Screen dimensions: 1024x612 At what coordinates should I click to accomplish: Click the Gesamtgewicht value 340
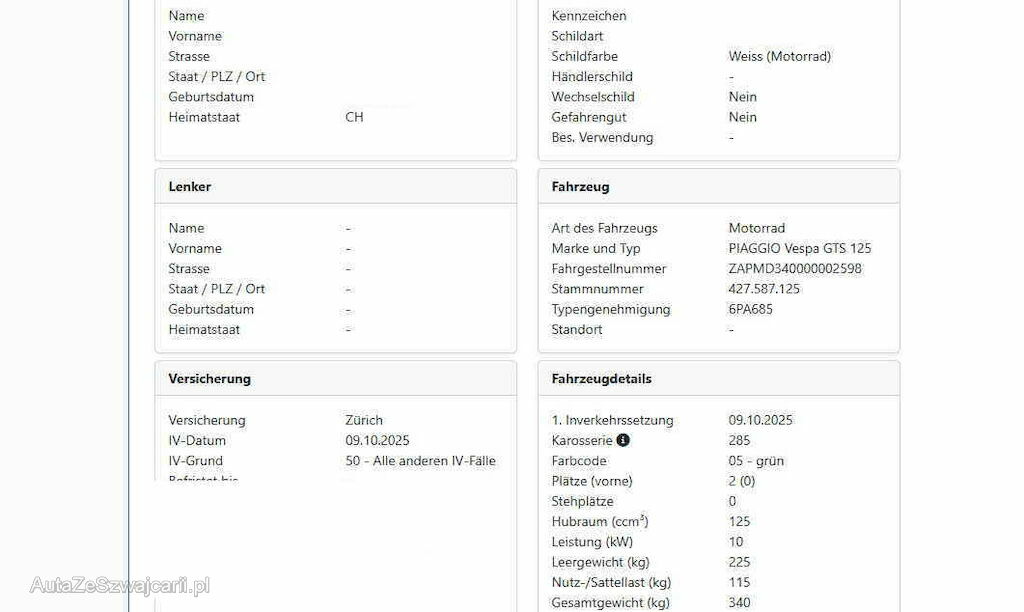click(x=741, y=603)
